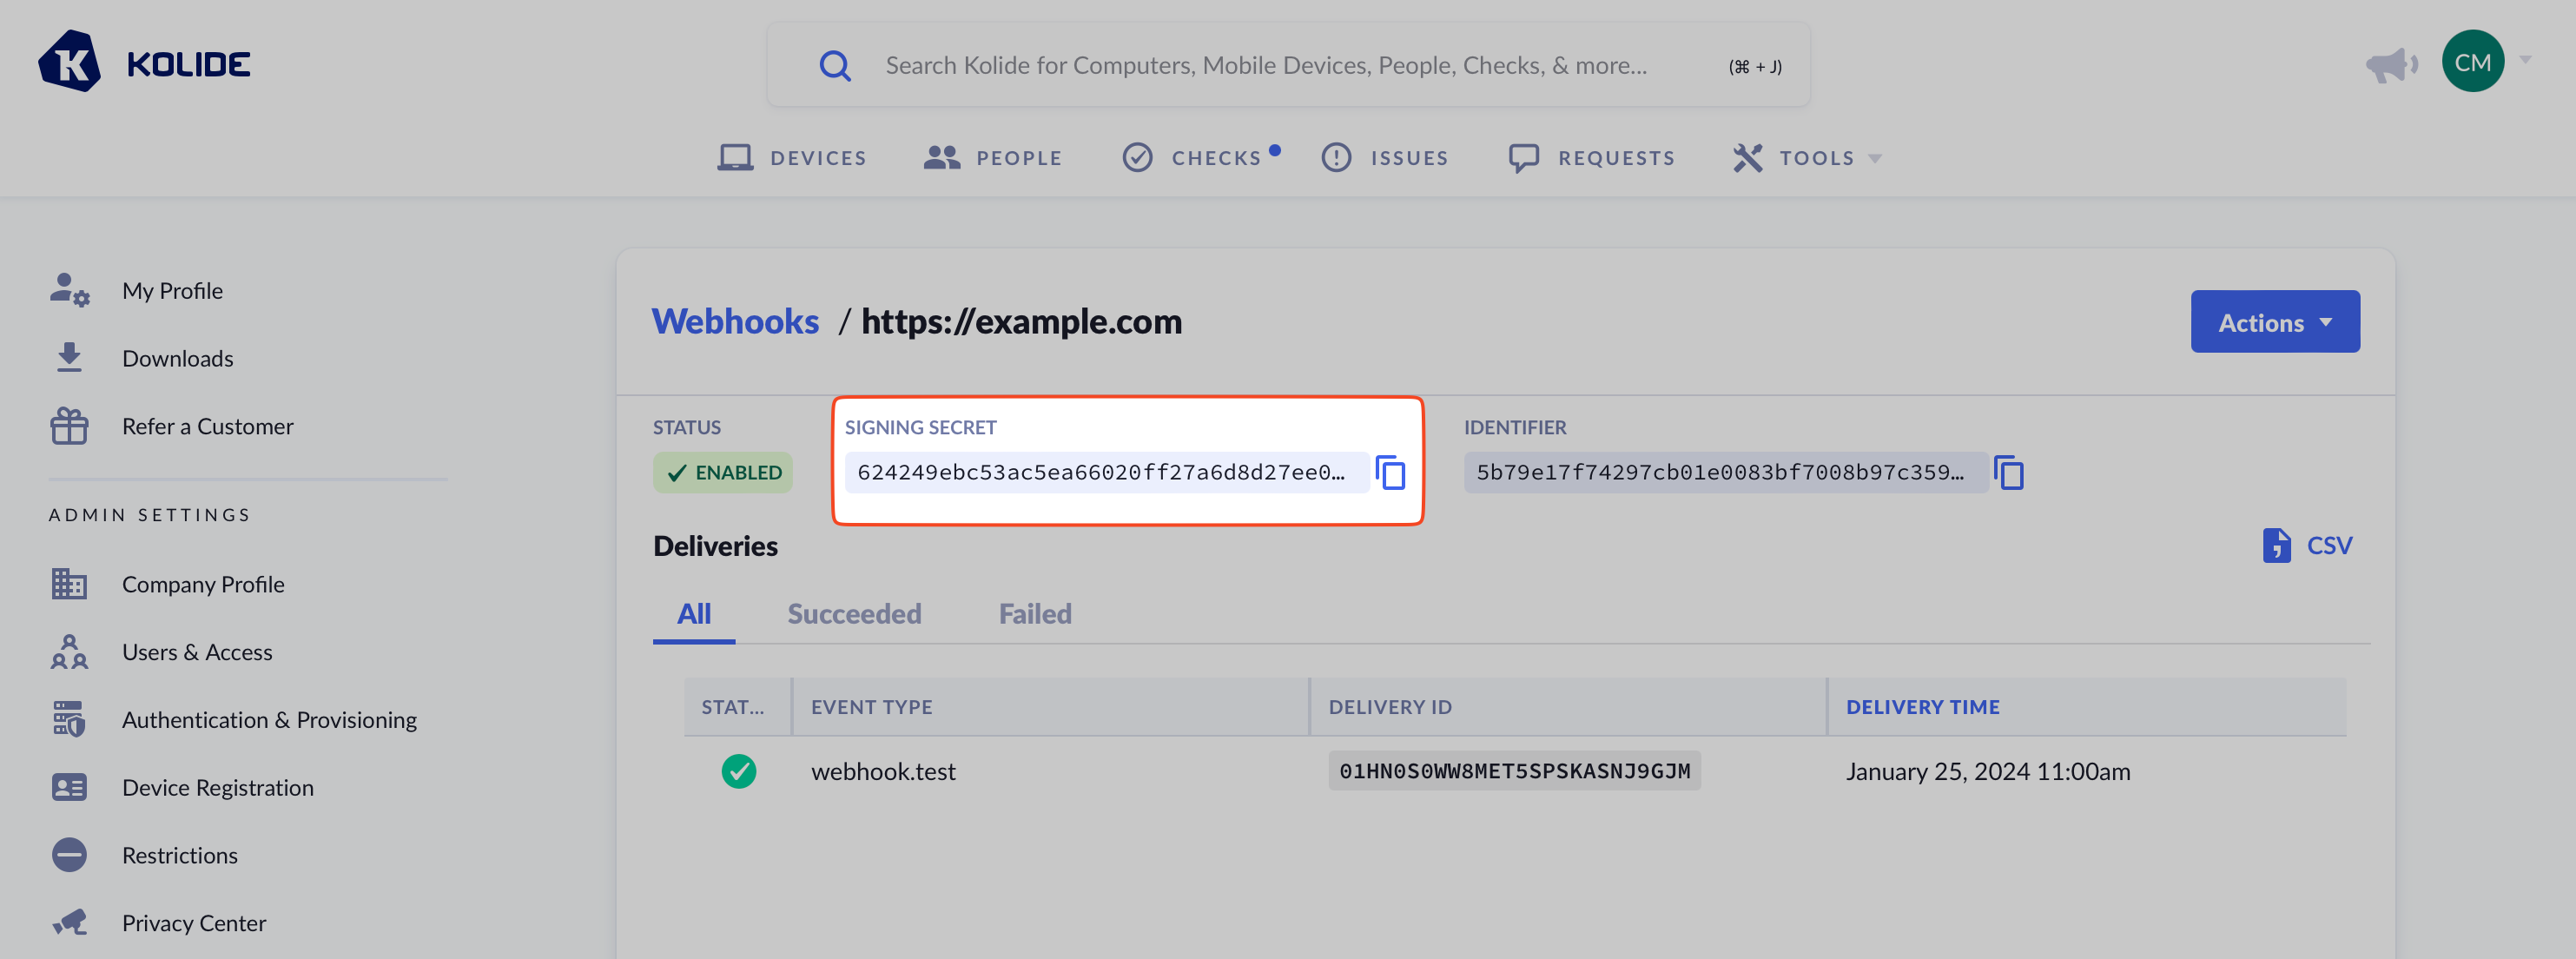The image size is (2576, 959).
Task: Sort by Delivery Time column header
Action: [1921, 707]
